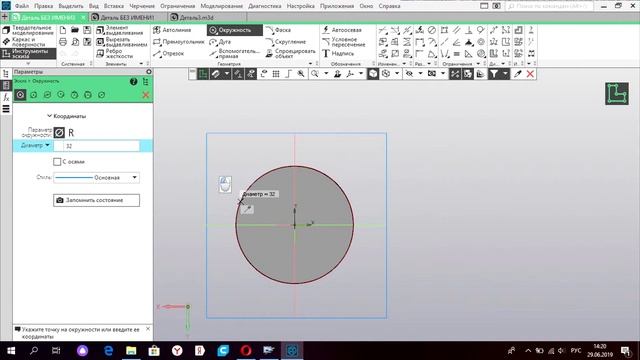Select the Фаска chamfer tool
Viewport: 640px width, 360px height.
point(278,30)
